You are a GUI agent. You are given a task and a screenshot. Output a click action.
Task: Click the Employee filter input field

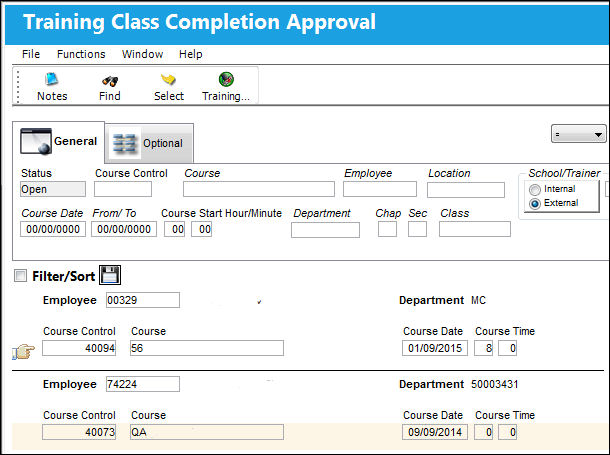(x=380, y=189)
